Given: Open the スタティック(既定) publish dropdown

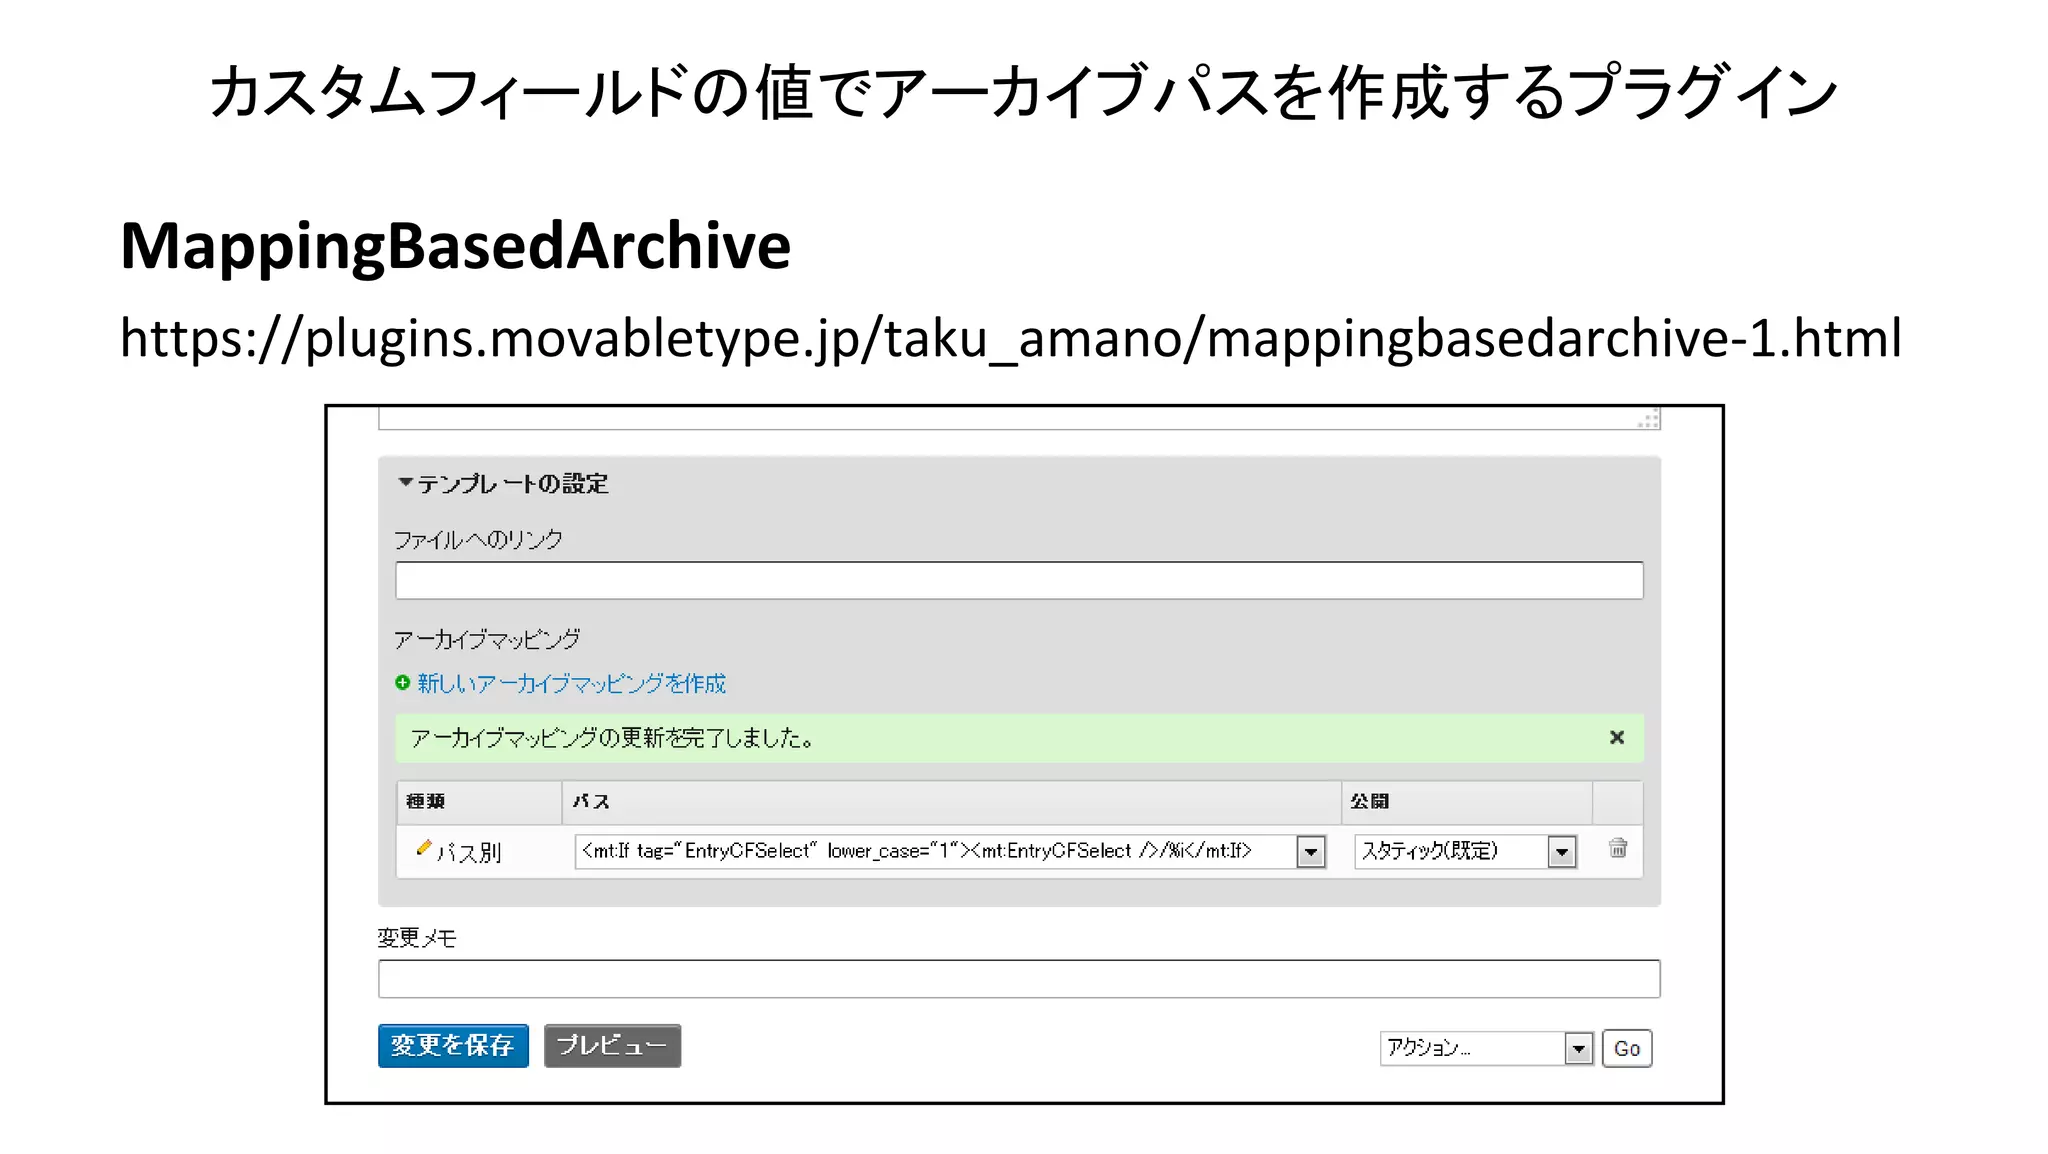Looking at the screenshot, I should coord(1466,852).
